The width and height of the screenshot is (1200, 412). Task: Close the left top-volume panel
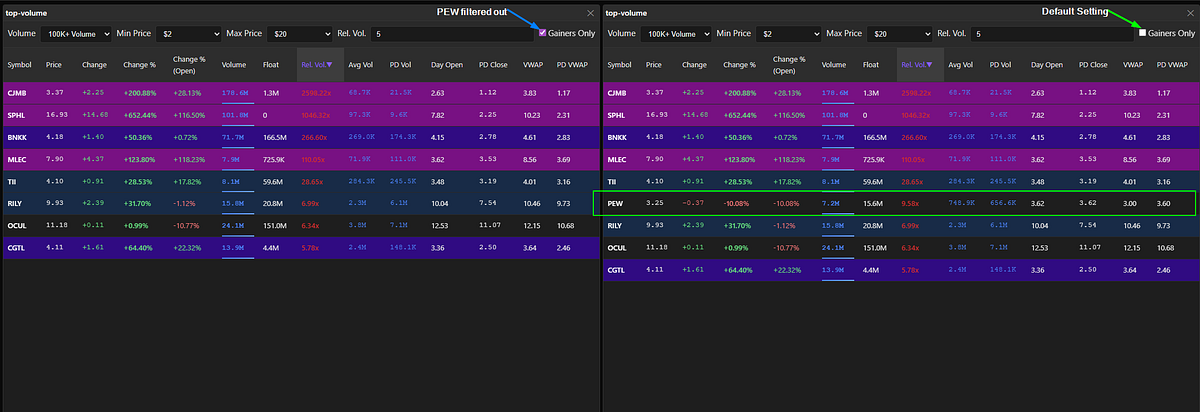point(589,13)
